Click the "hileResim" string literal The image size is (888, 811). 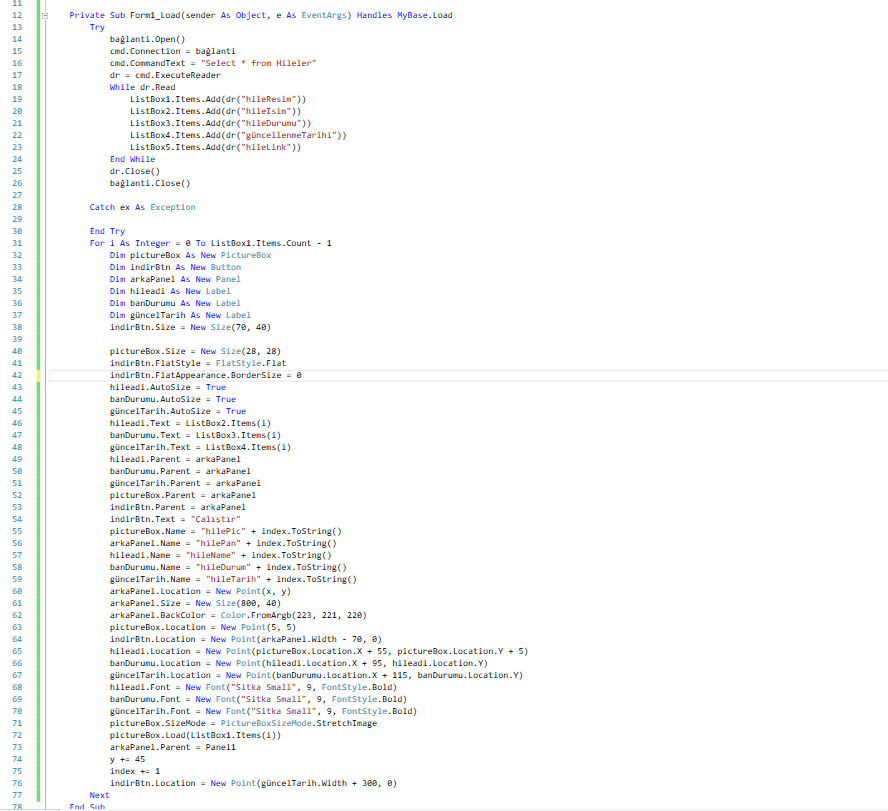coord(268,99)
